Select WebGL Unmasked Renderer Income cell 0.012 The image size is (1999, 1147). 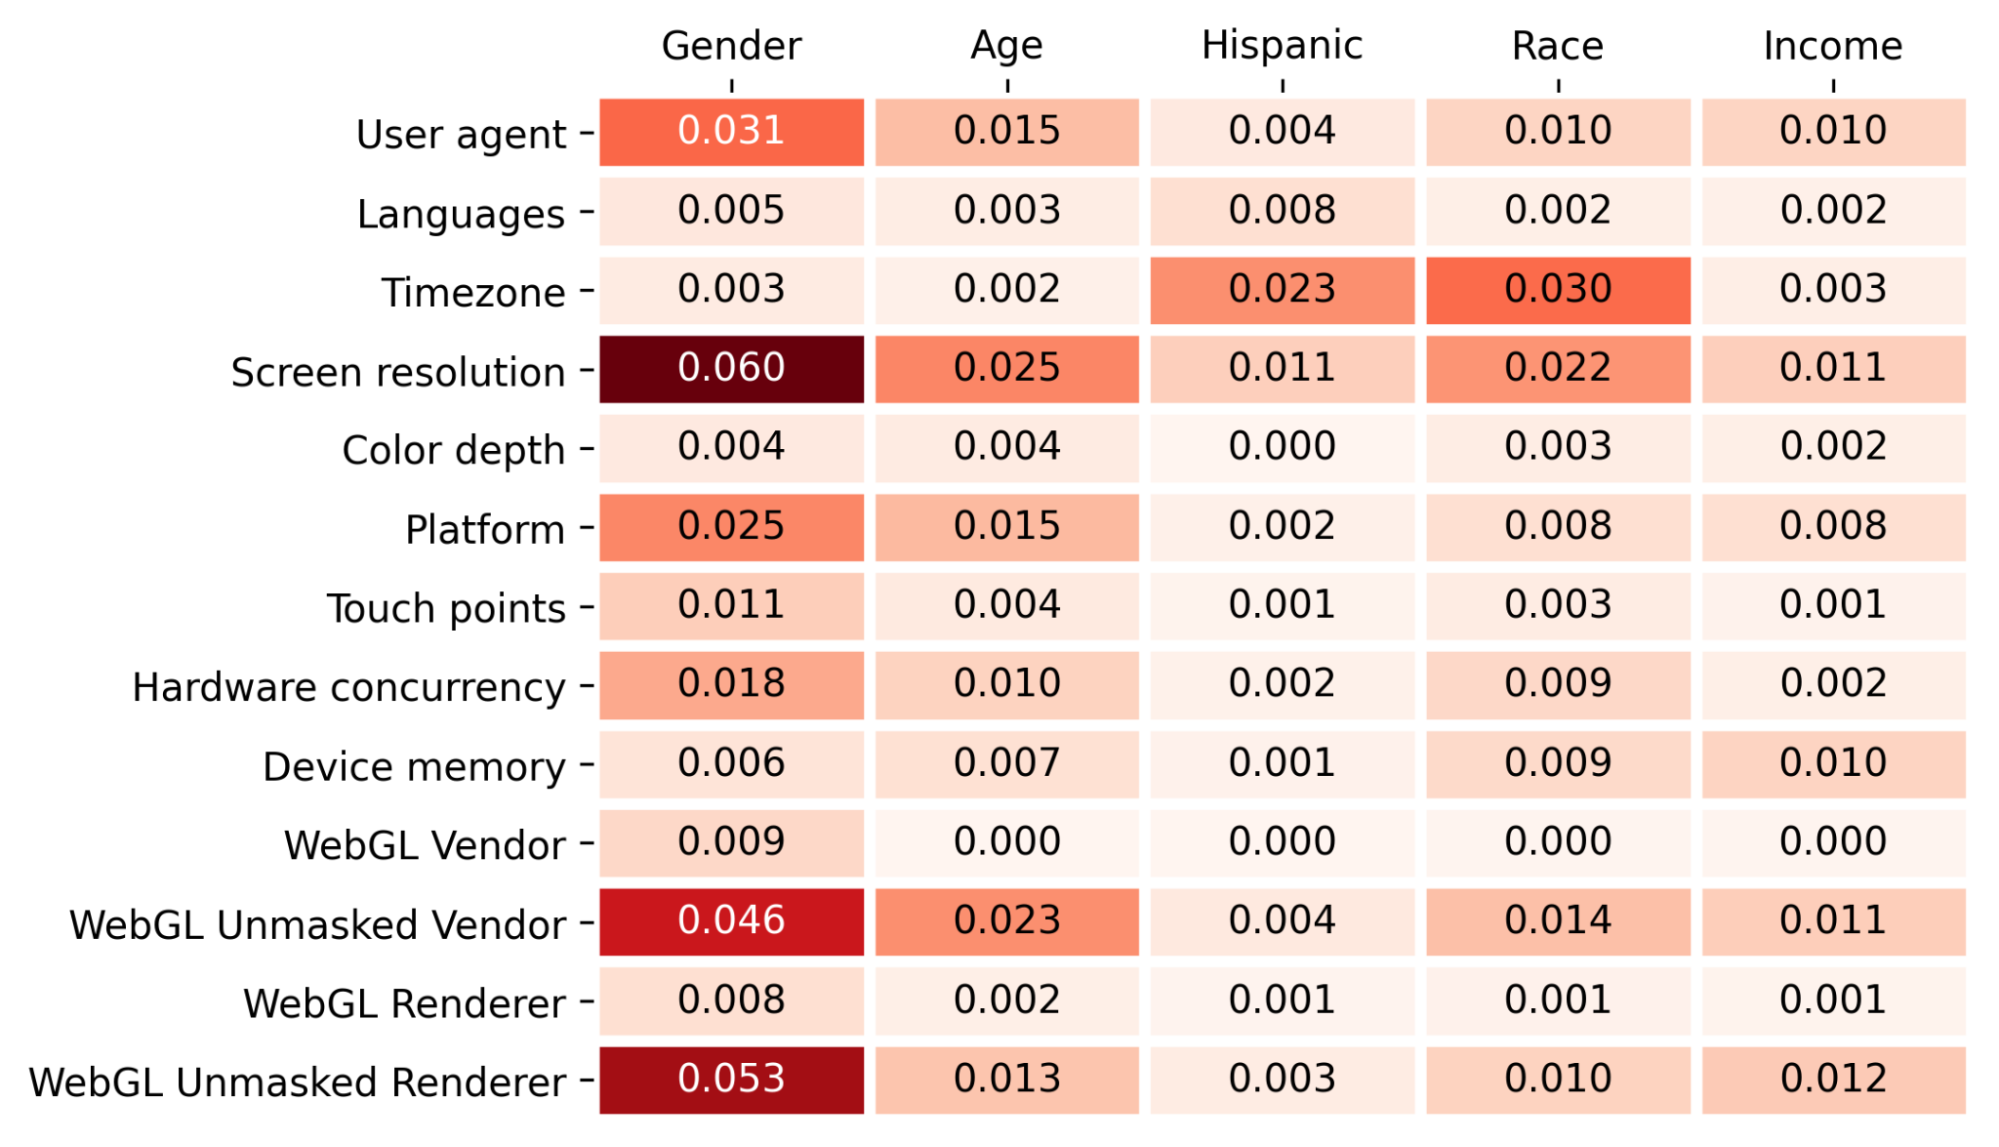coord(1833,1080)
